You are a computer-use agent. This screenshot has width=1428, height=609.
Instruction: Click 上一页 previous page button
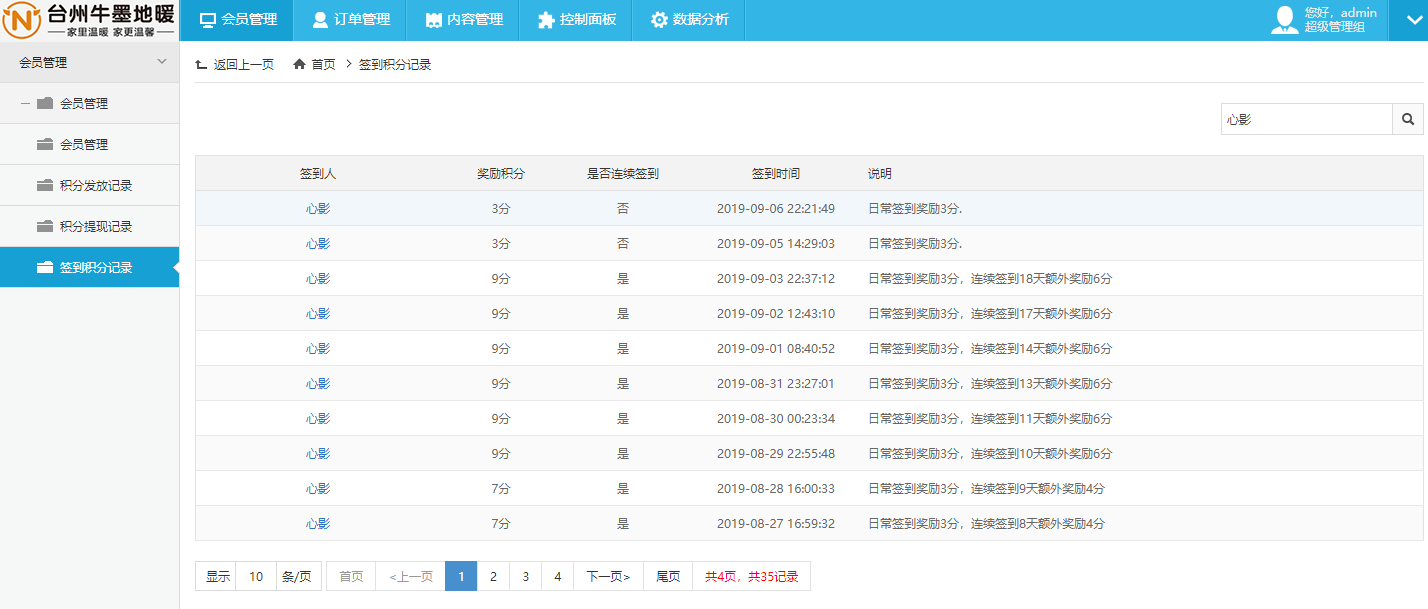coord(411,576)
